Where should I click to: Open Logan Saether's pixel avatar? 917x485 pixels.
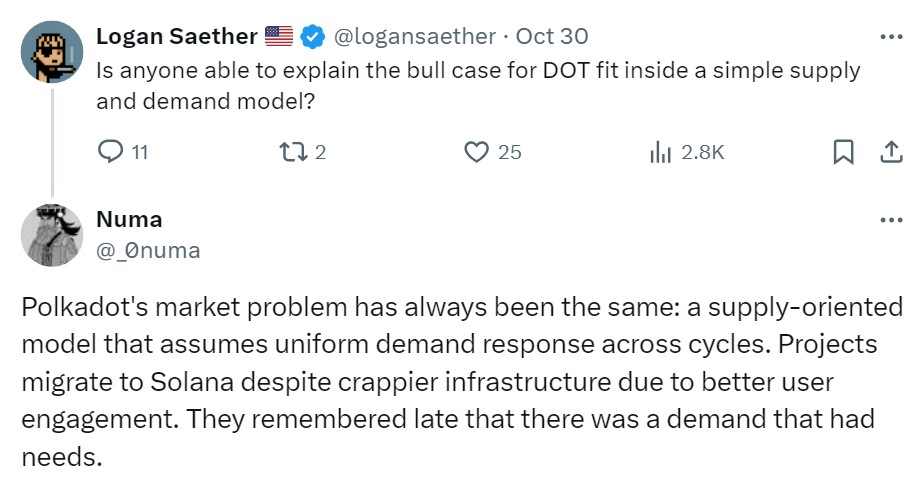[x=51, y=53]
